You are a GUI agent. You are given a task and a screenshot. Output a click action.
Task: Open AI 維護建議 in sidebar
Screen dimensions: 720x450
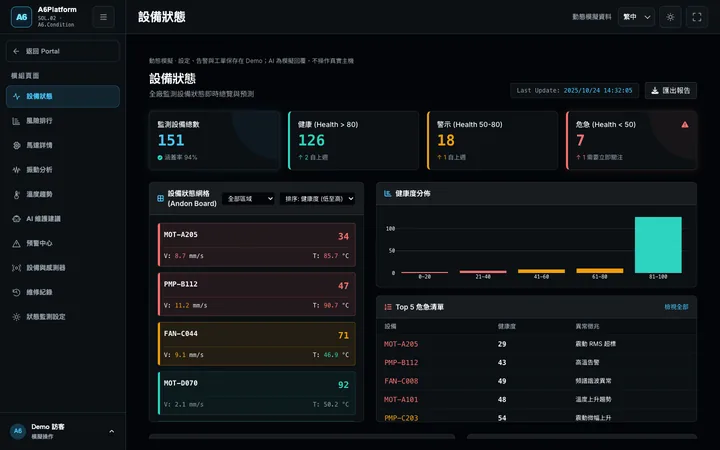tap(63, 219)
